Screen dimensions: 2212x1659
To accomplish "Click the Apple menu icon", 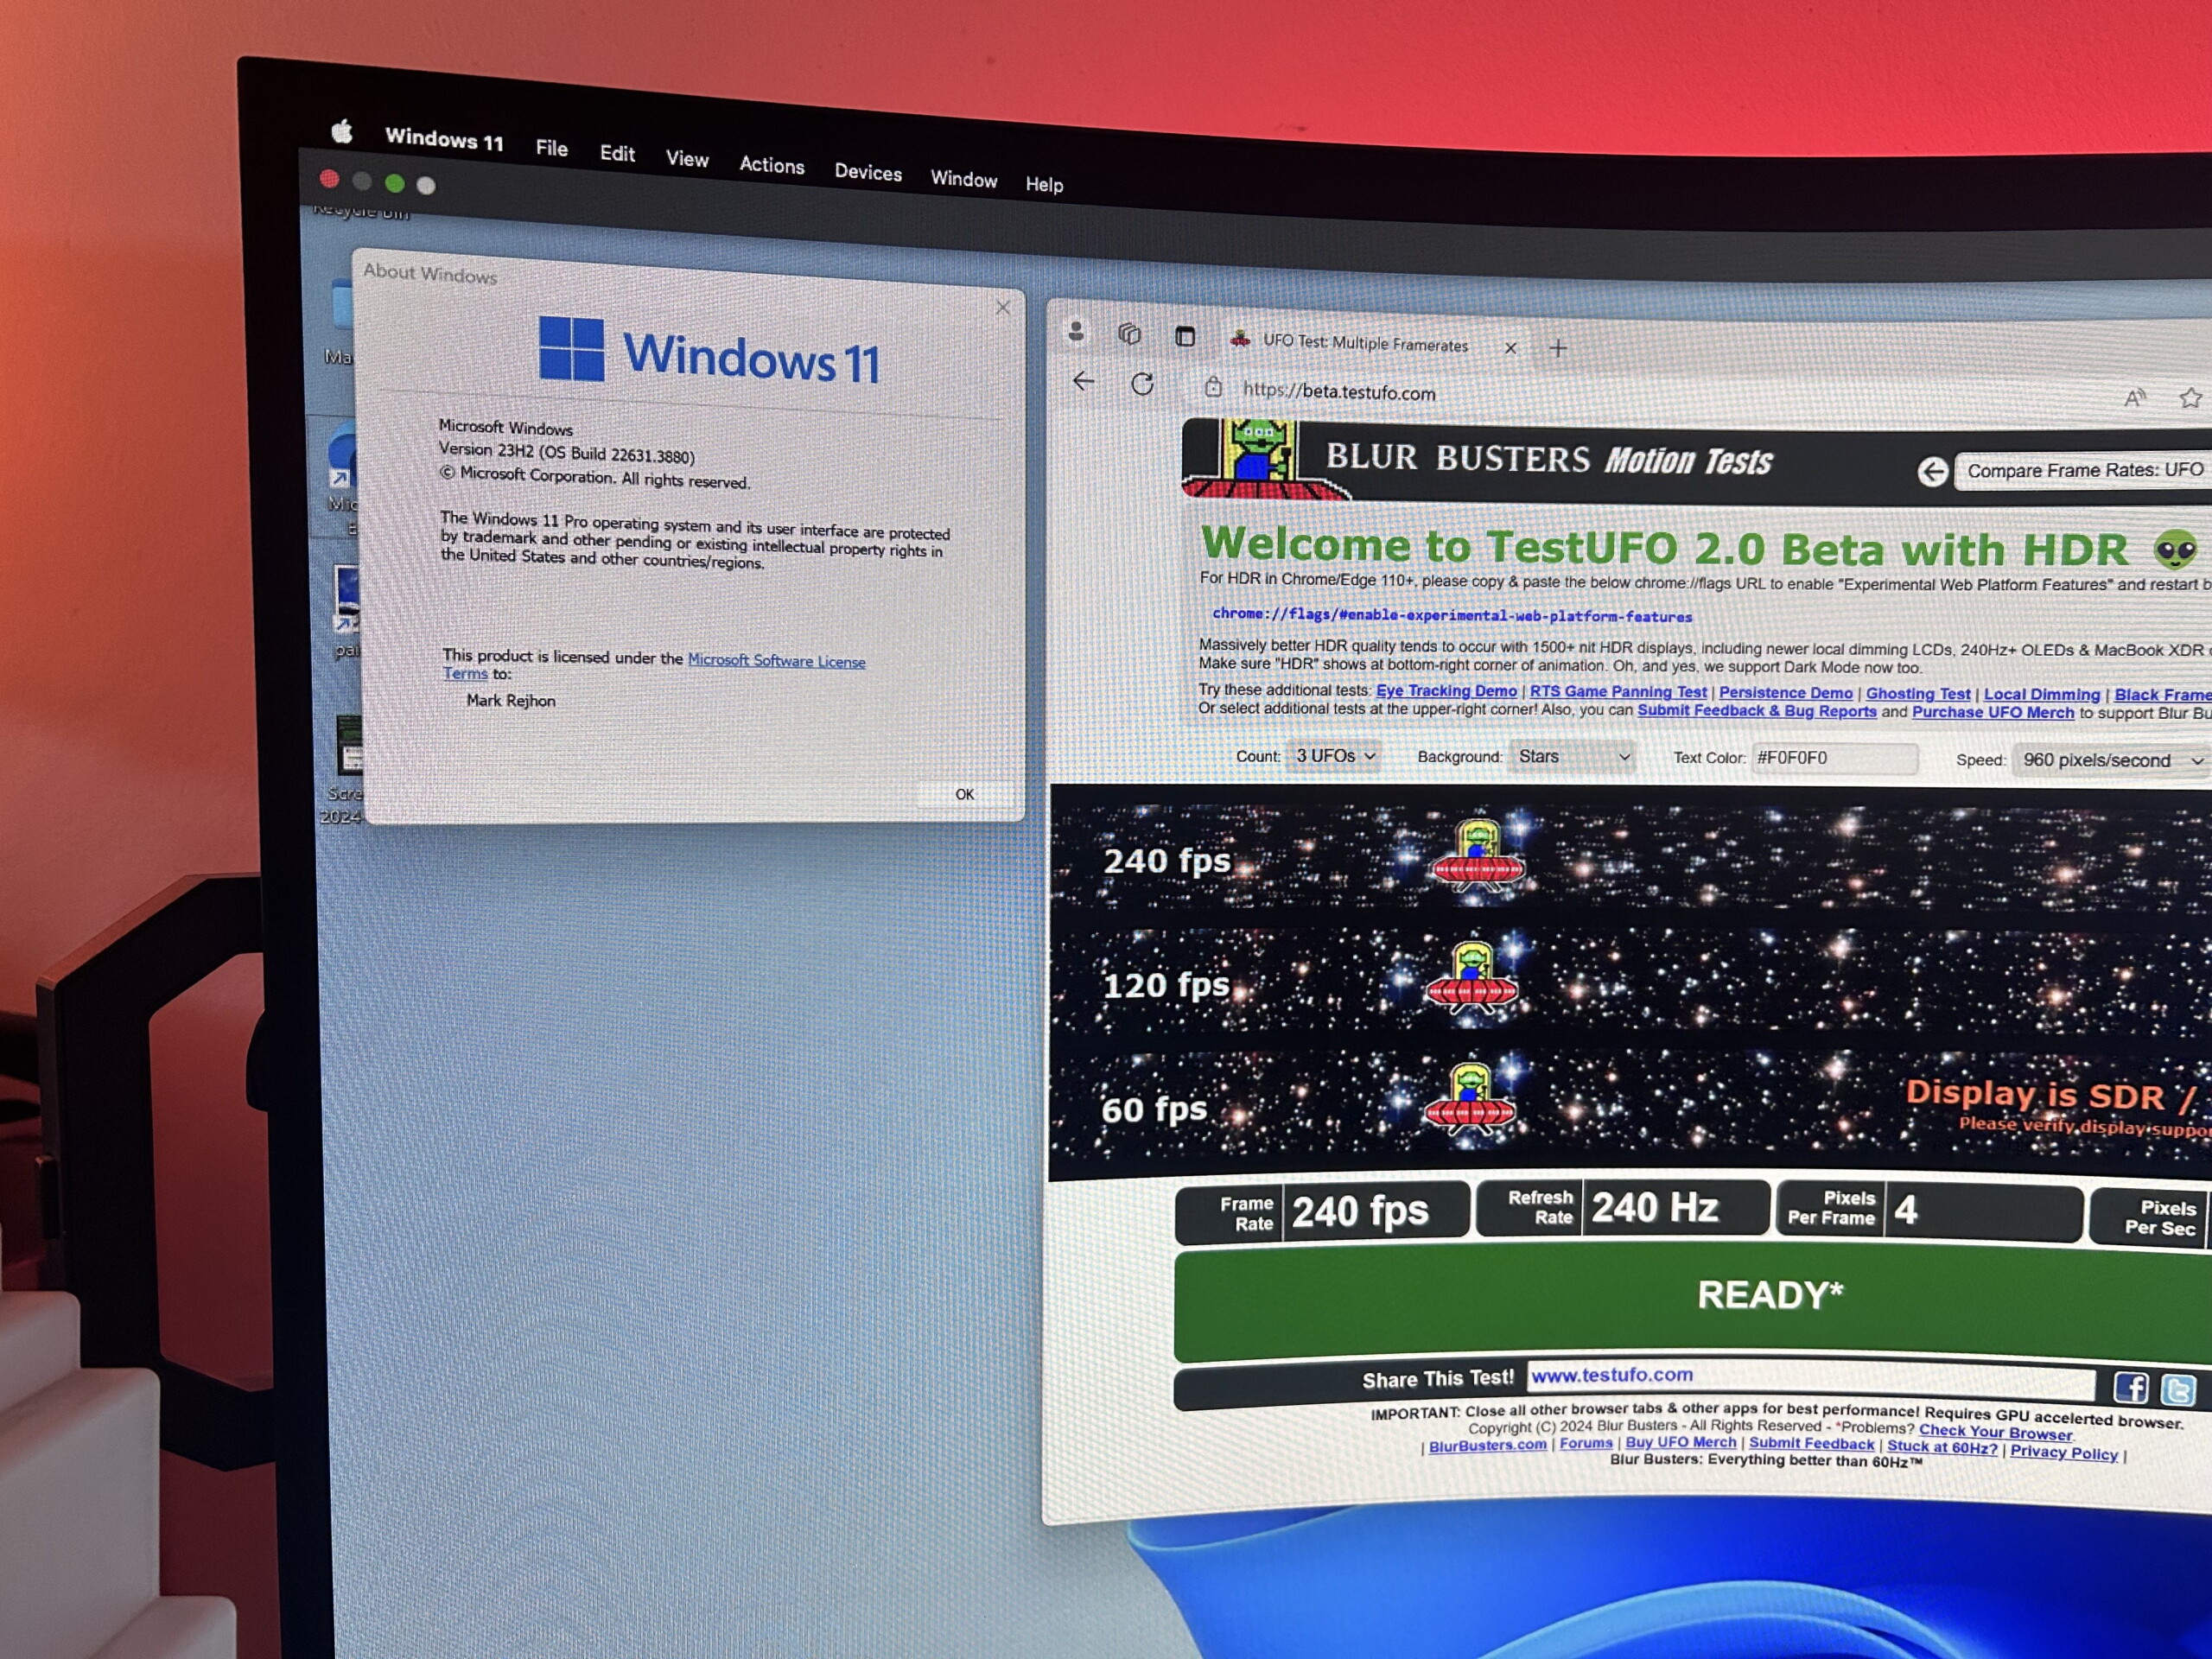I will pos(342,132).
